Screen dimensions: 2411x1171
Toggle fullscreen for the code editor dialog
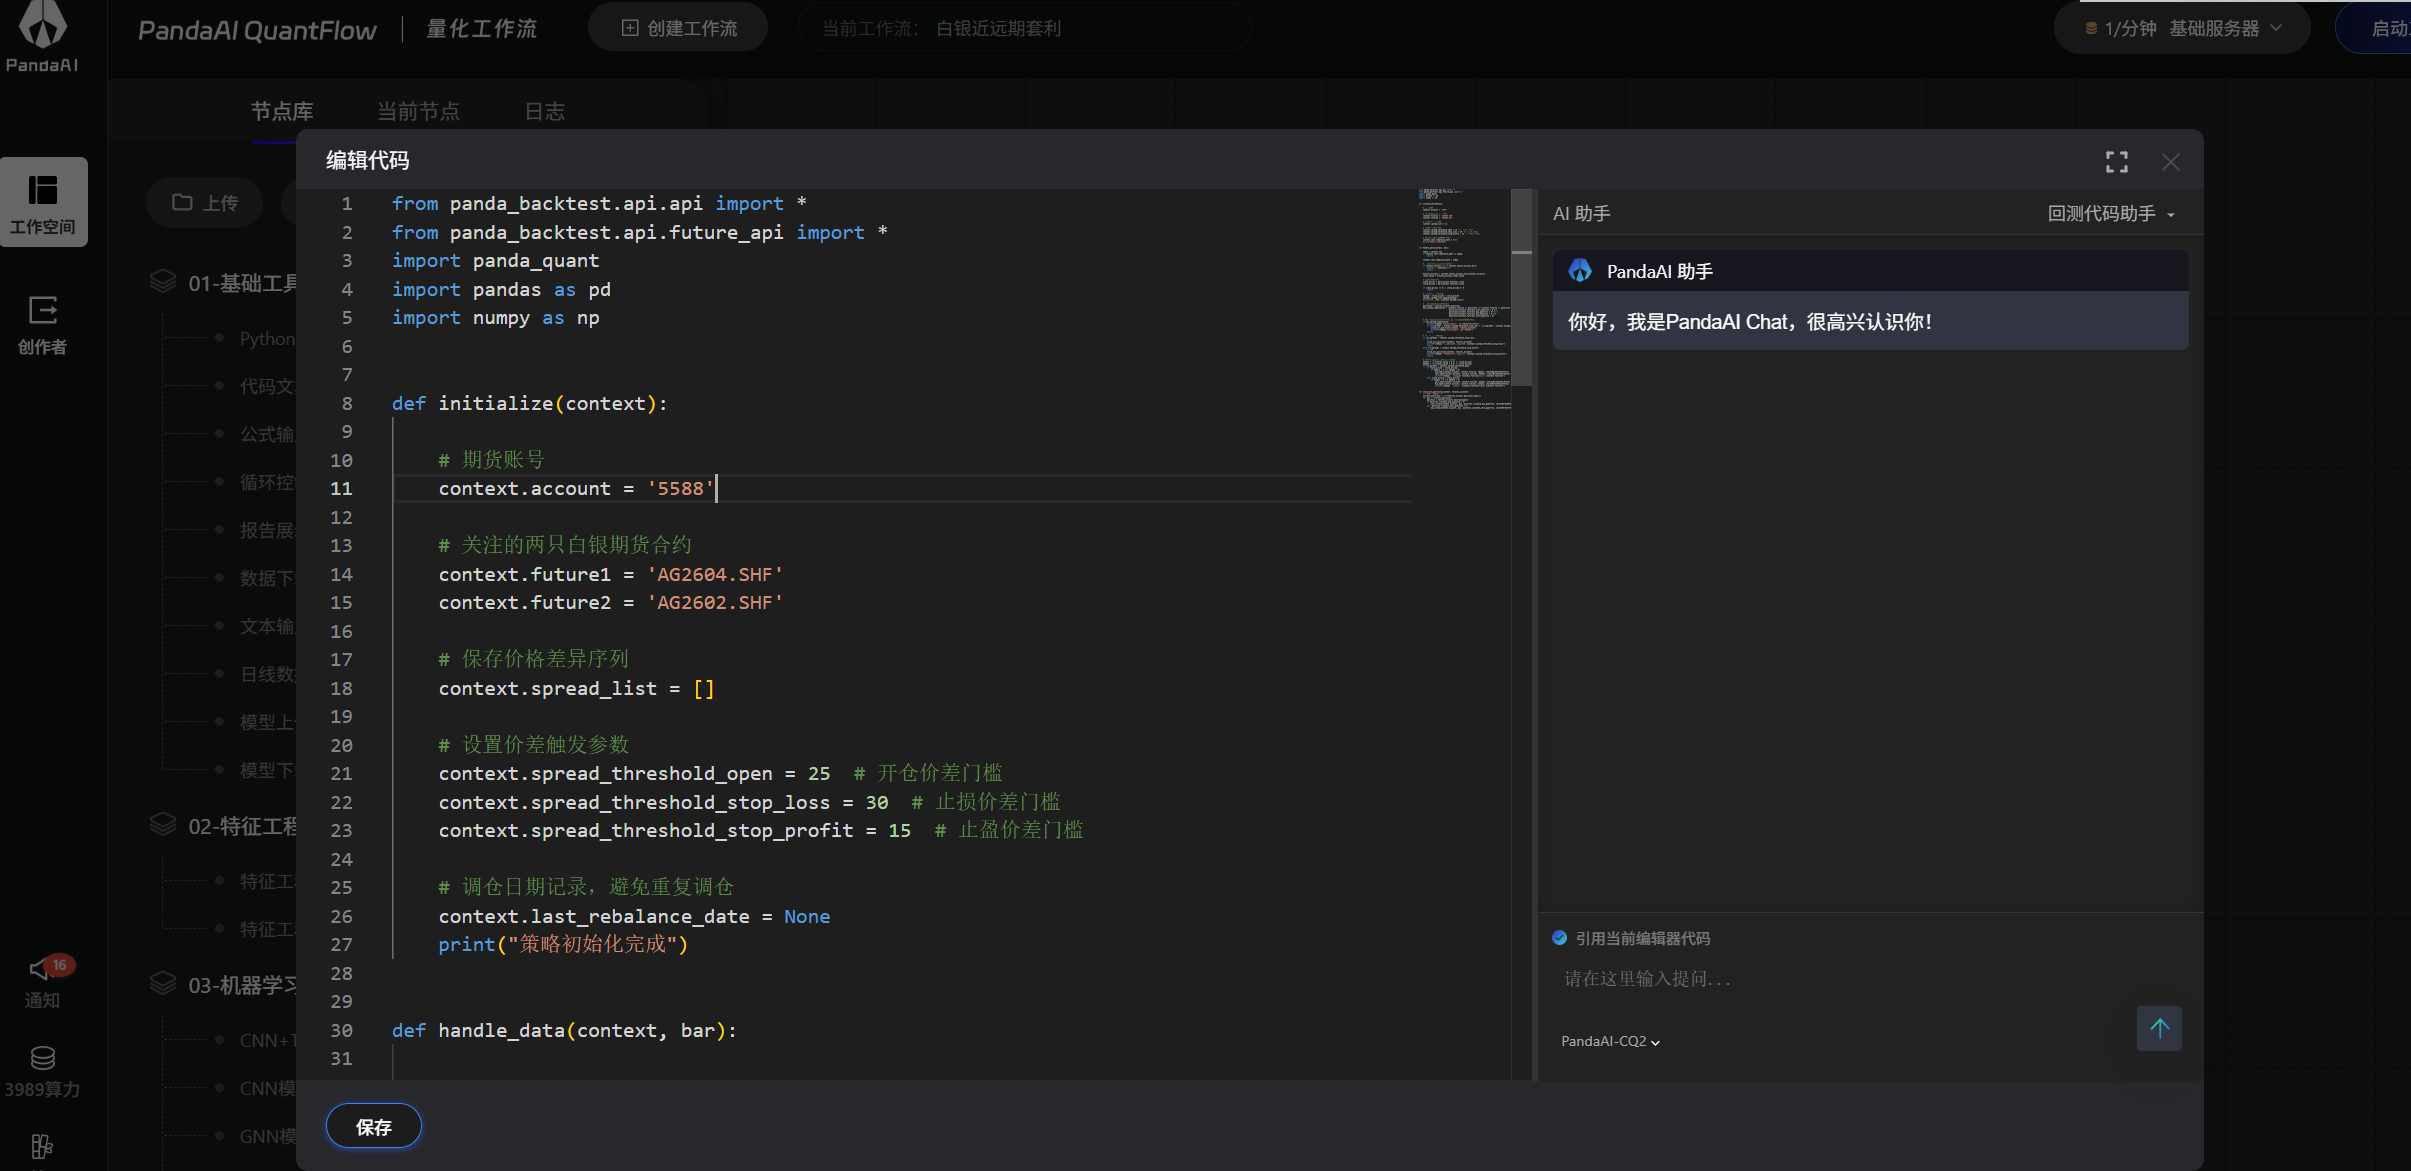(2117, 162)
